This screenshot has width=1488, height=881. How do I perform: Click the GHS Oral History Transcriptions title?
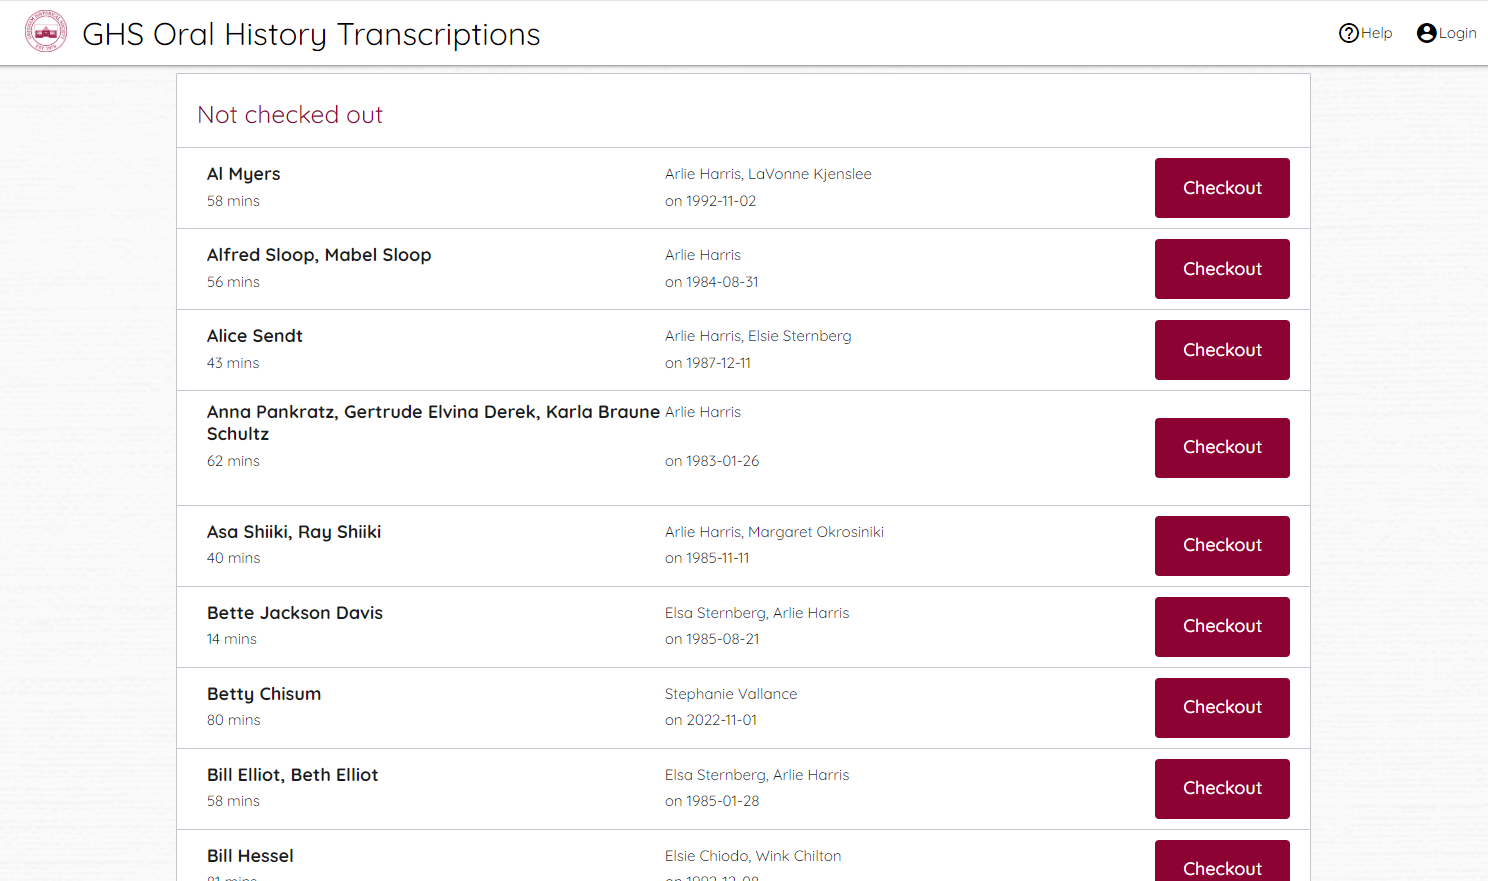click(311, 34)
